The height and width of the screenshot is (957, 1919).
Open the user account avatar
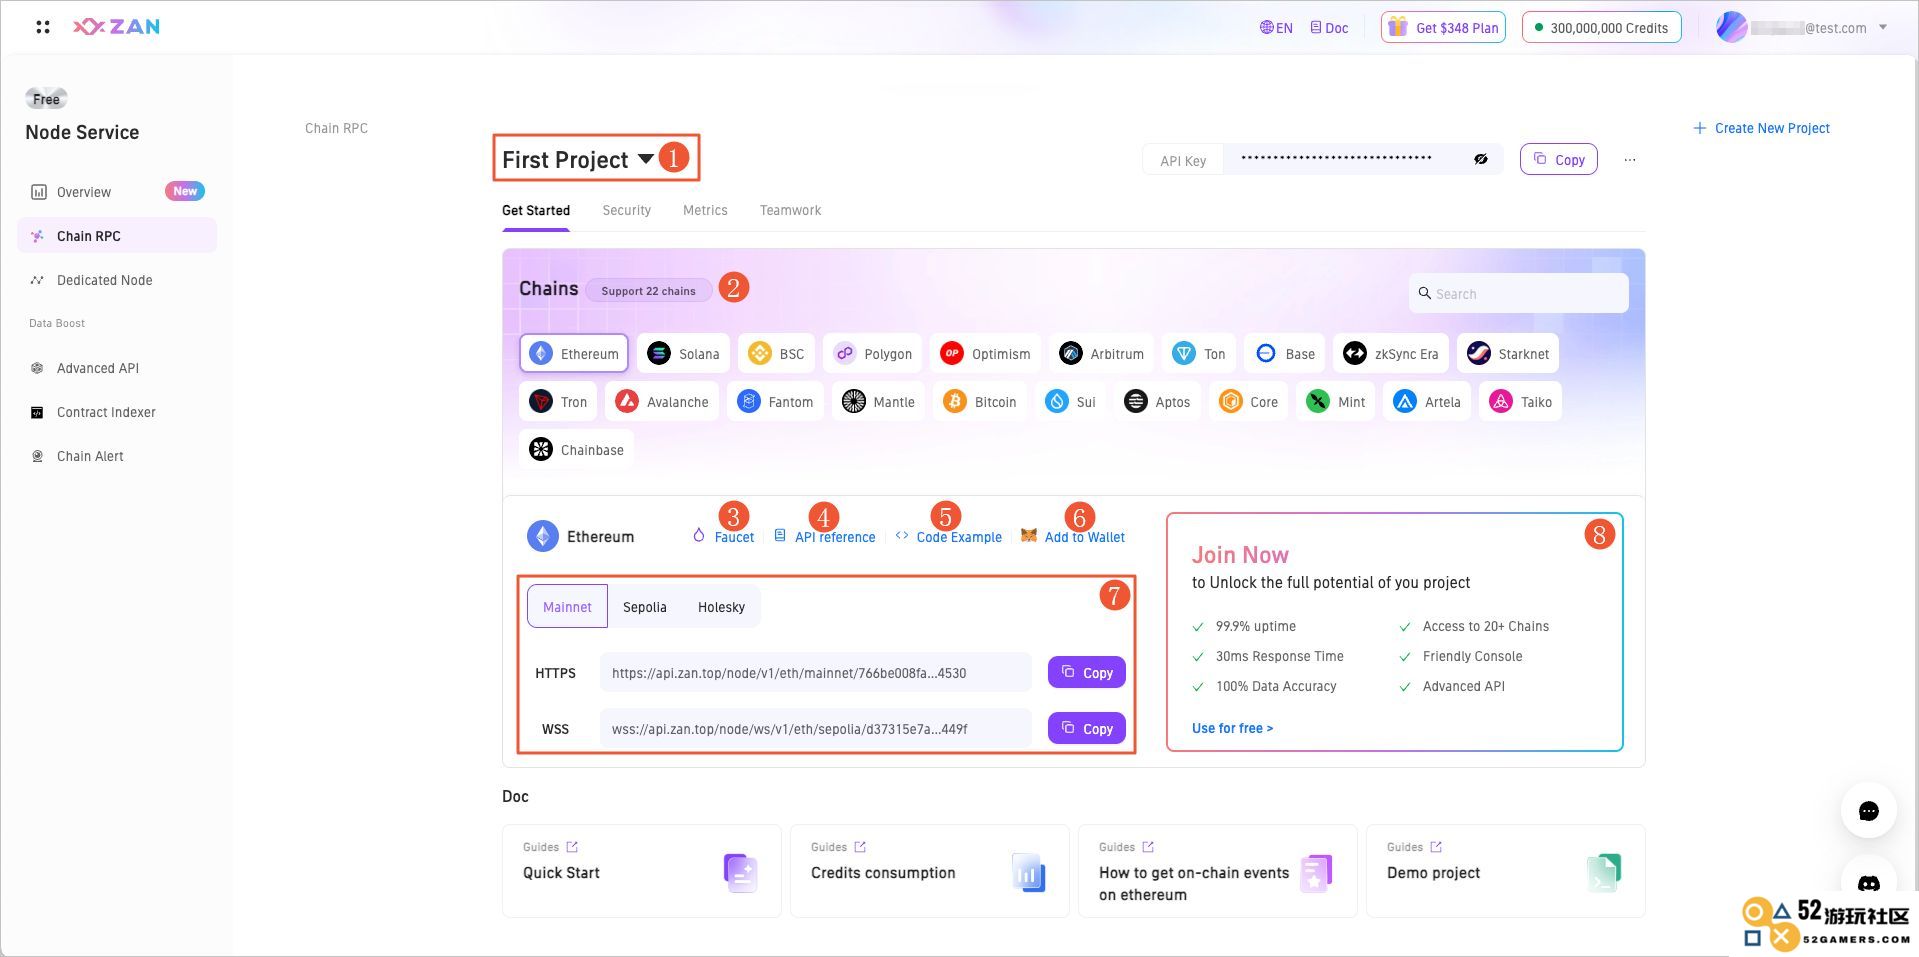(1731, 27)
